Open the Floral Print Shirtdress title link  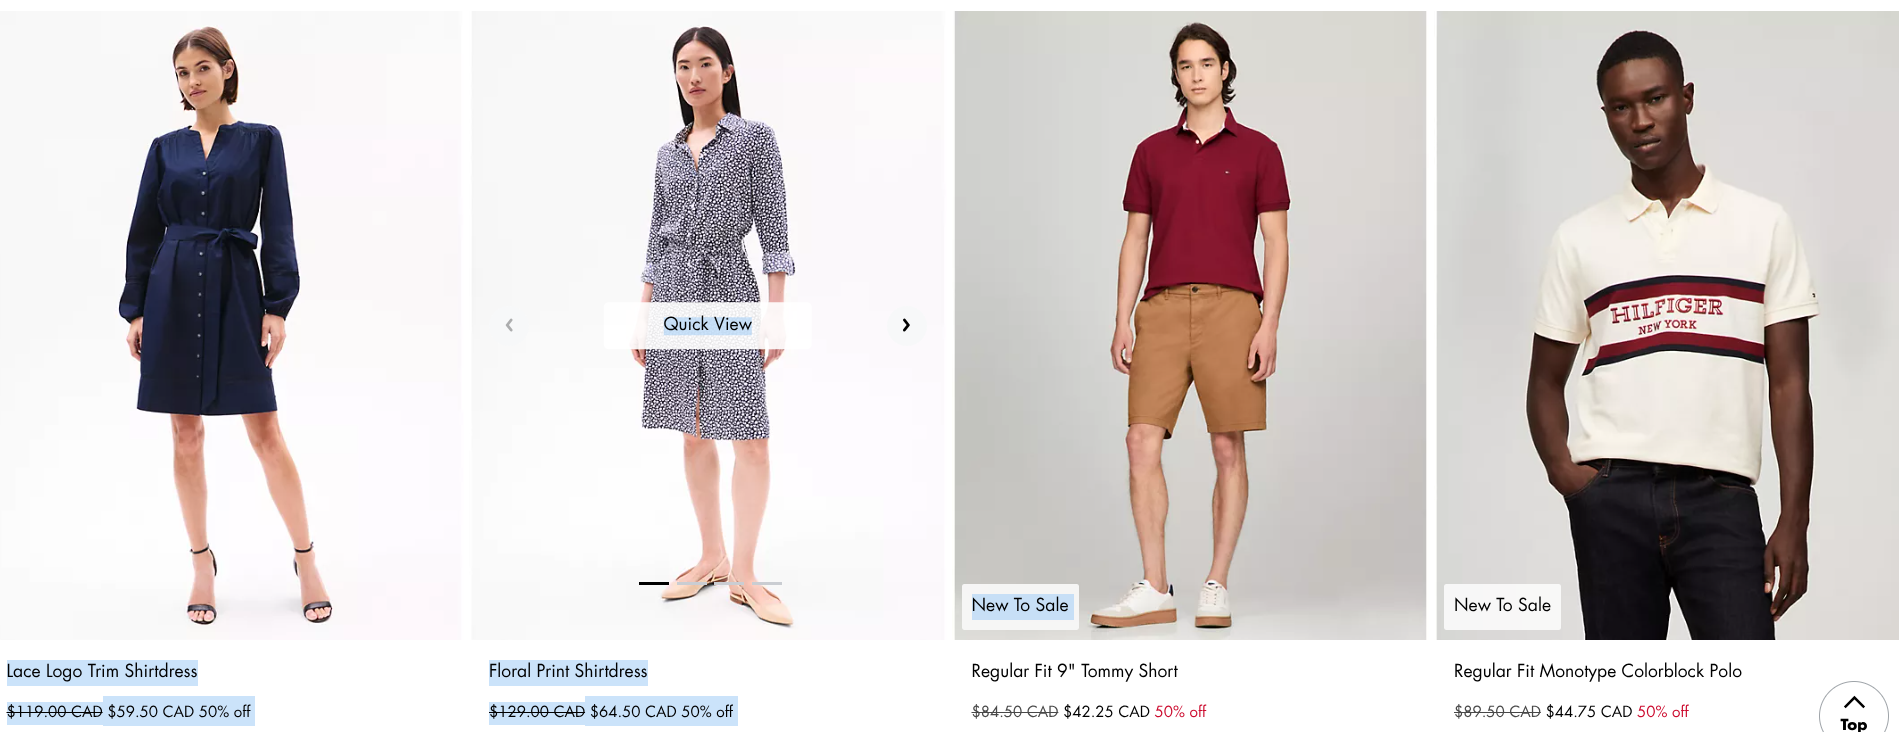pos(568,671)
